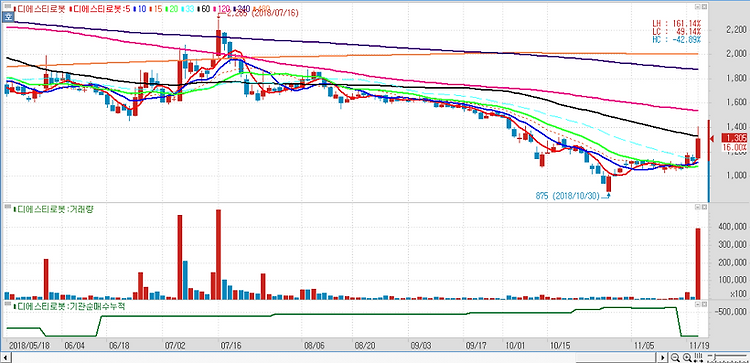The image size is (750, 363).
Task: Click the LH : 161.14% readout
Action: point(677,23)
